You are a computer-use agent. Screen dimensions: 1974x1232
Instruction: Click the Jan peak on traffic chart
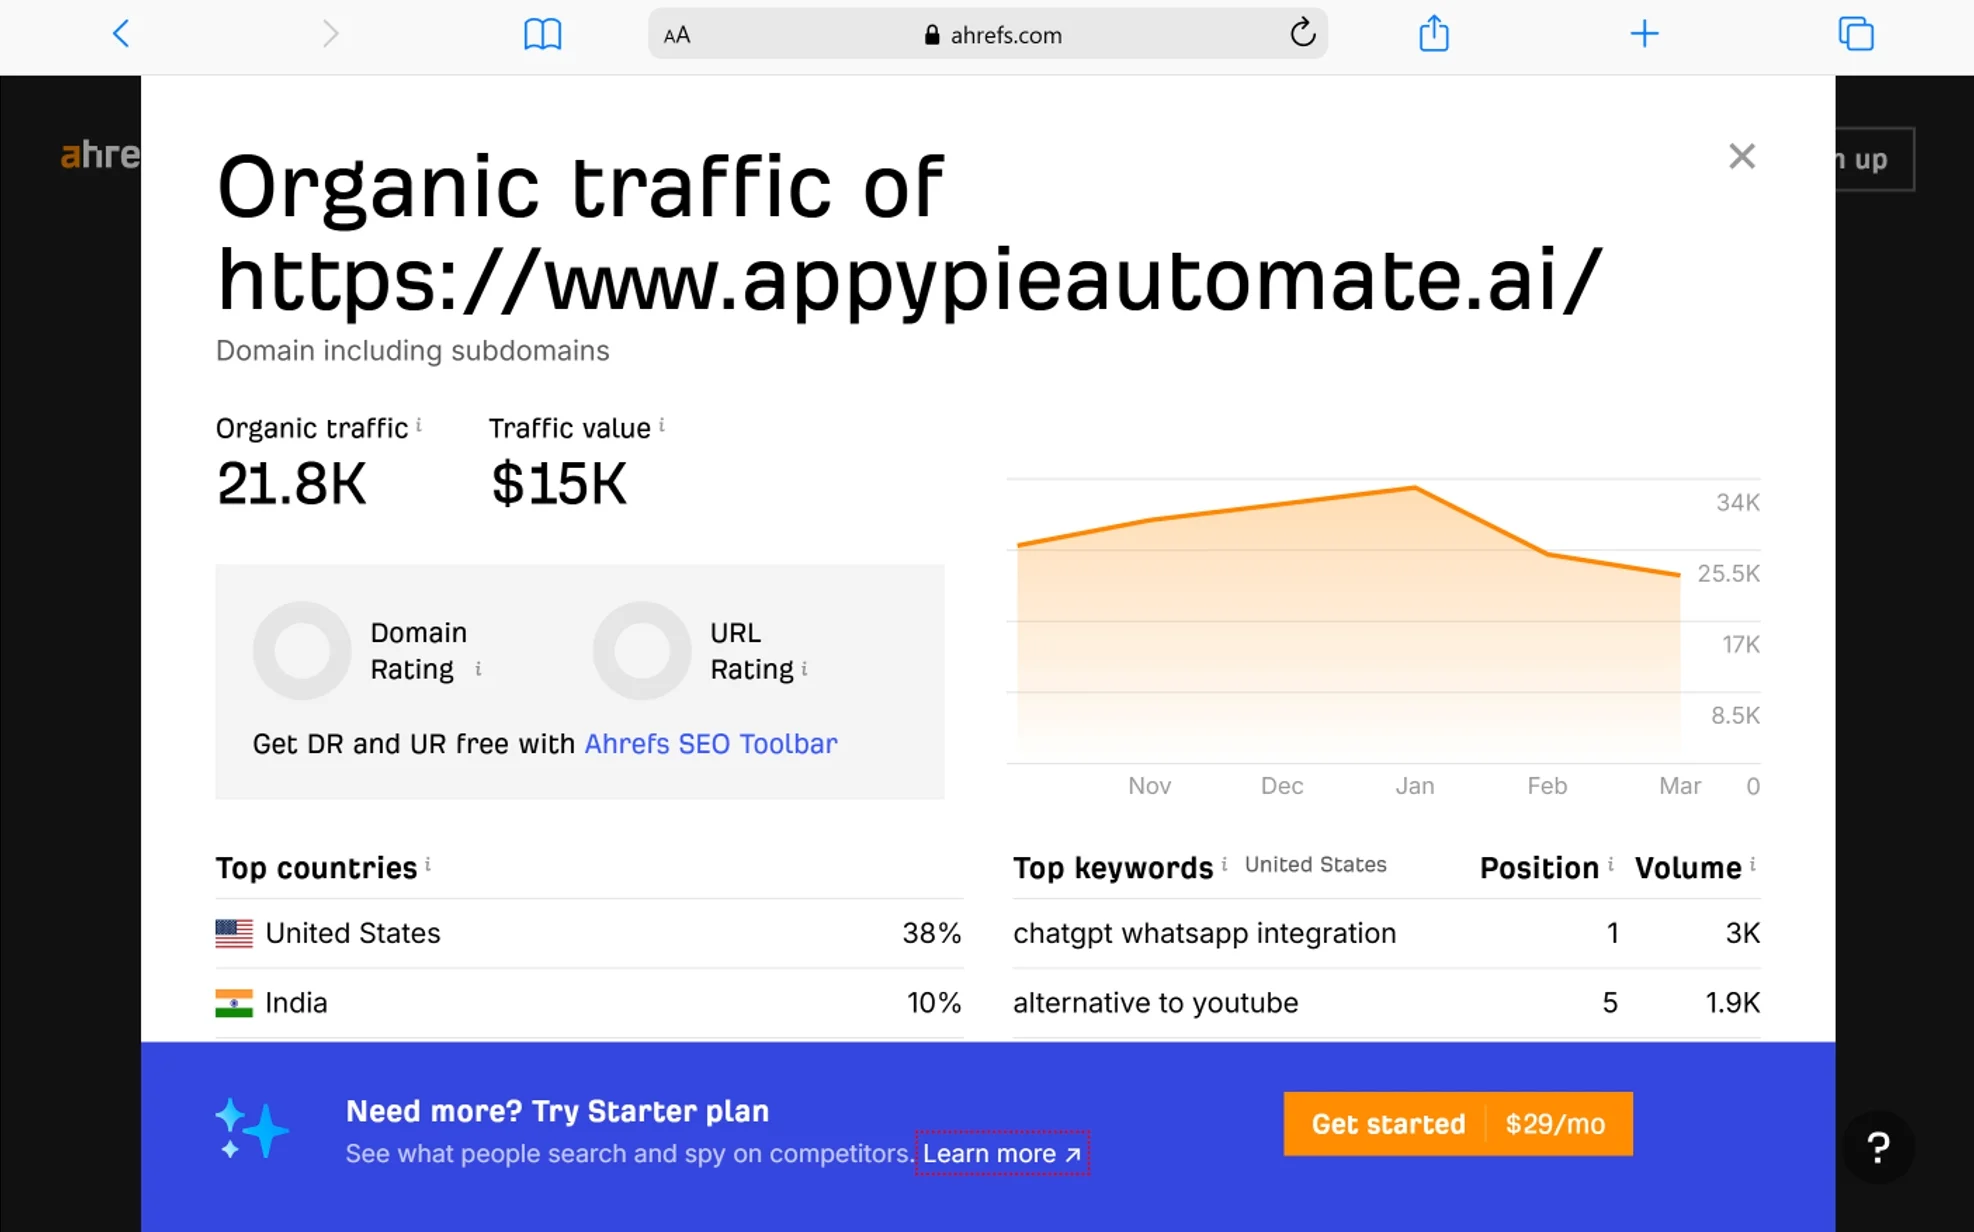tap(1414, 487)
